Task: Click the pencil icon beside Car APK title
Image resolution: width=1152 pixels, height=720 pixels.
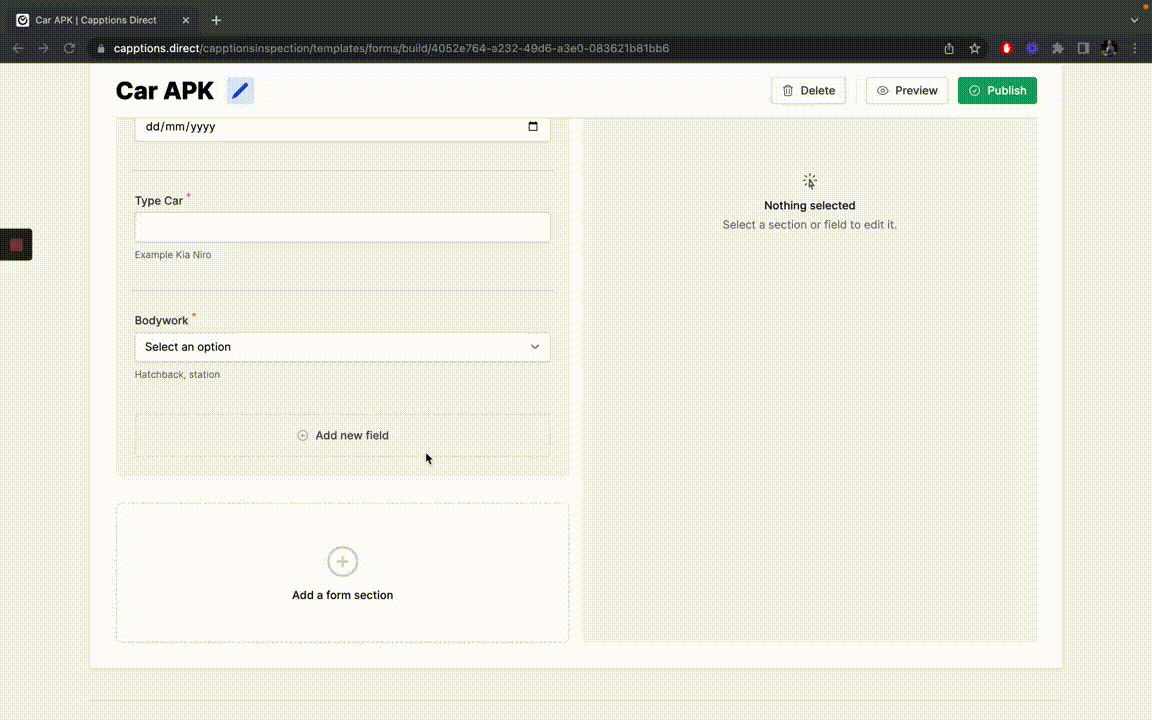Action: [x=240, y=90]
